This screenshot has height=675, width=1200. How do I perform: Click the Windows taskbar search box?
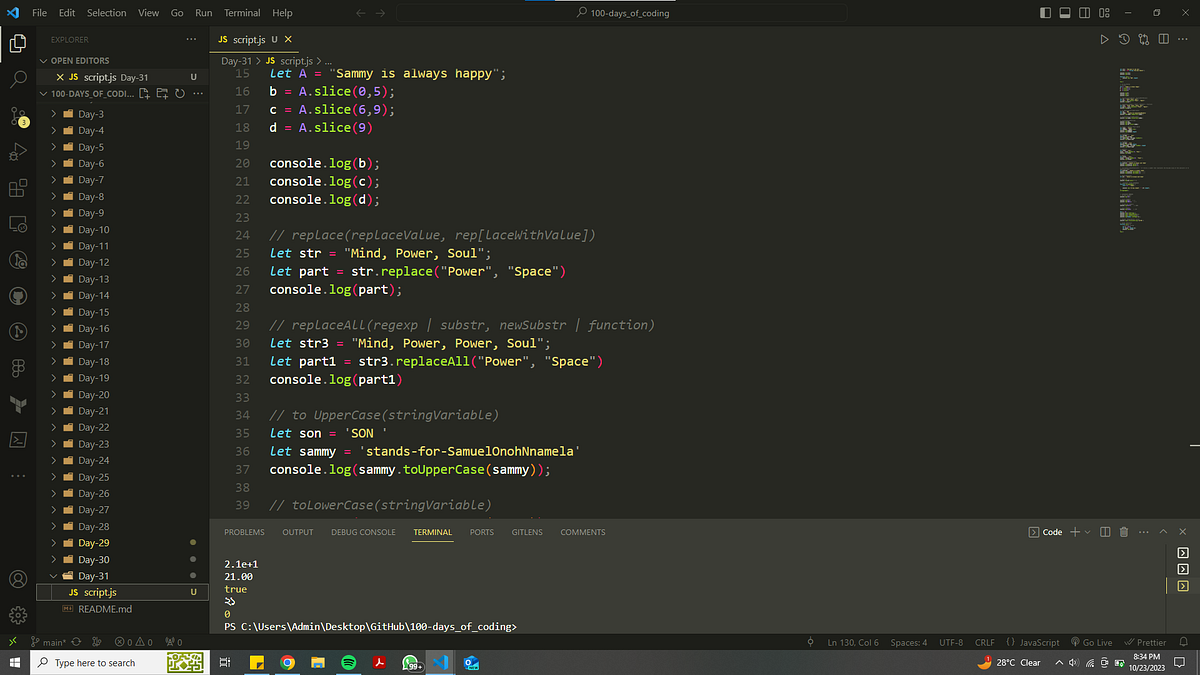pyautogui.click(x=118, y=663)
